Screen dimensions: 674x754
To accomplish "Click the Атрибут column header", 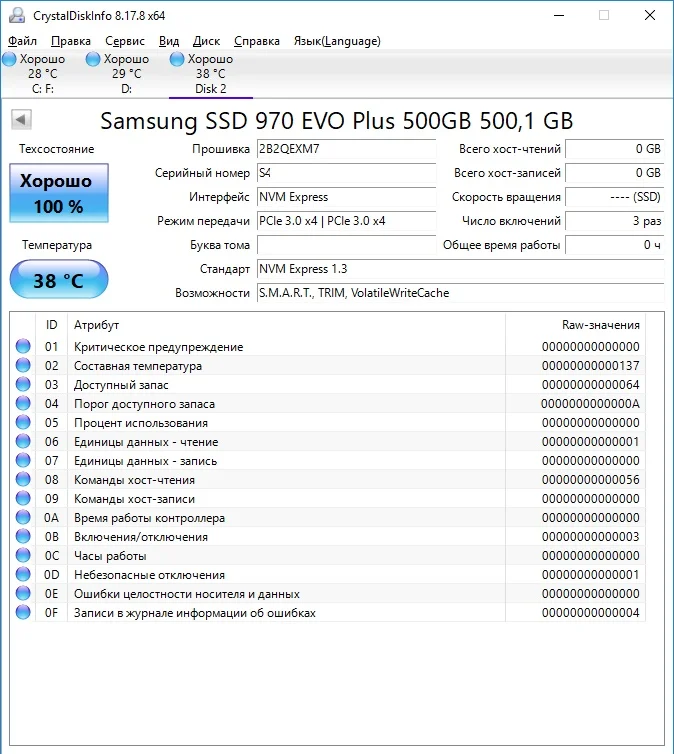I will (x=287, y=325).
